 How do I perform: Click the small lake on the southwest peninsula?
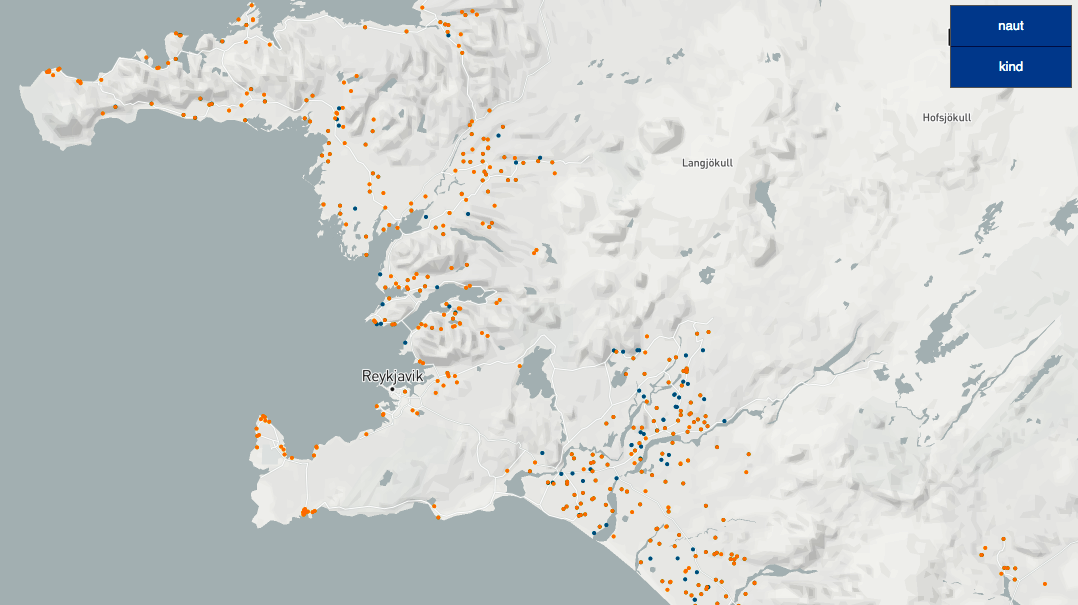coord(387,478)
